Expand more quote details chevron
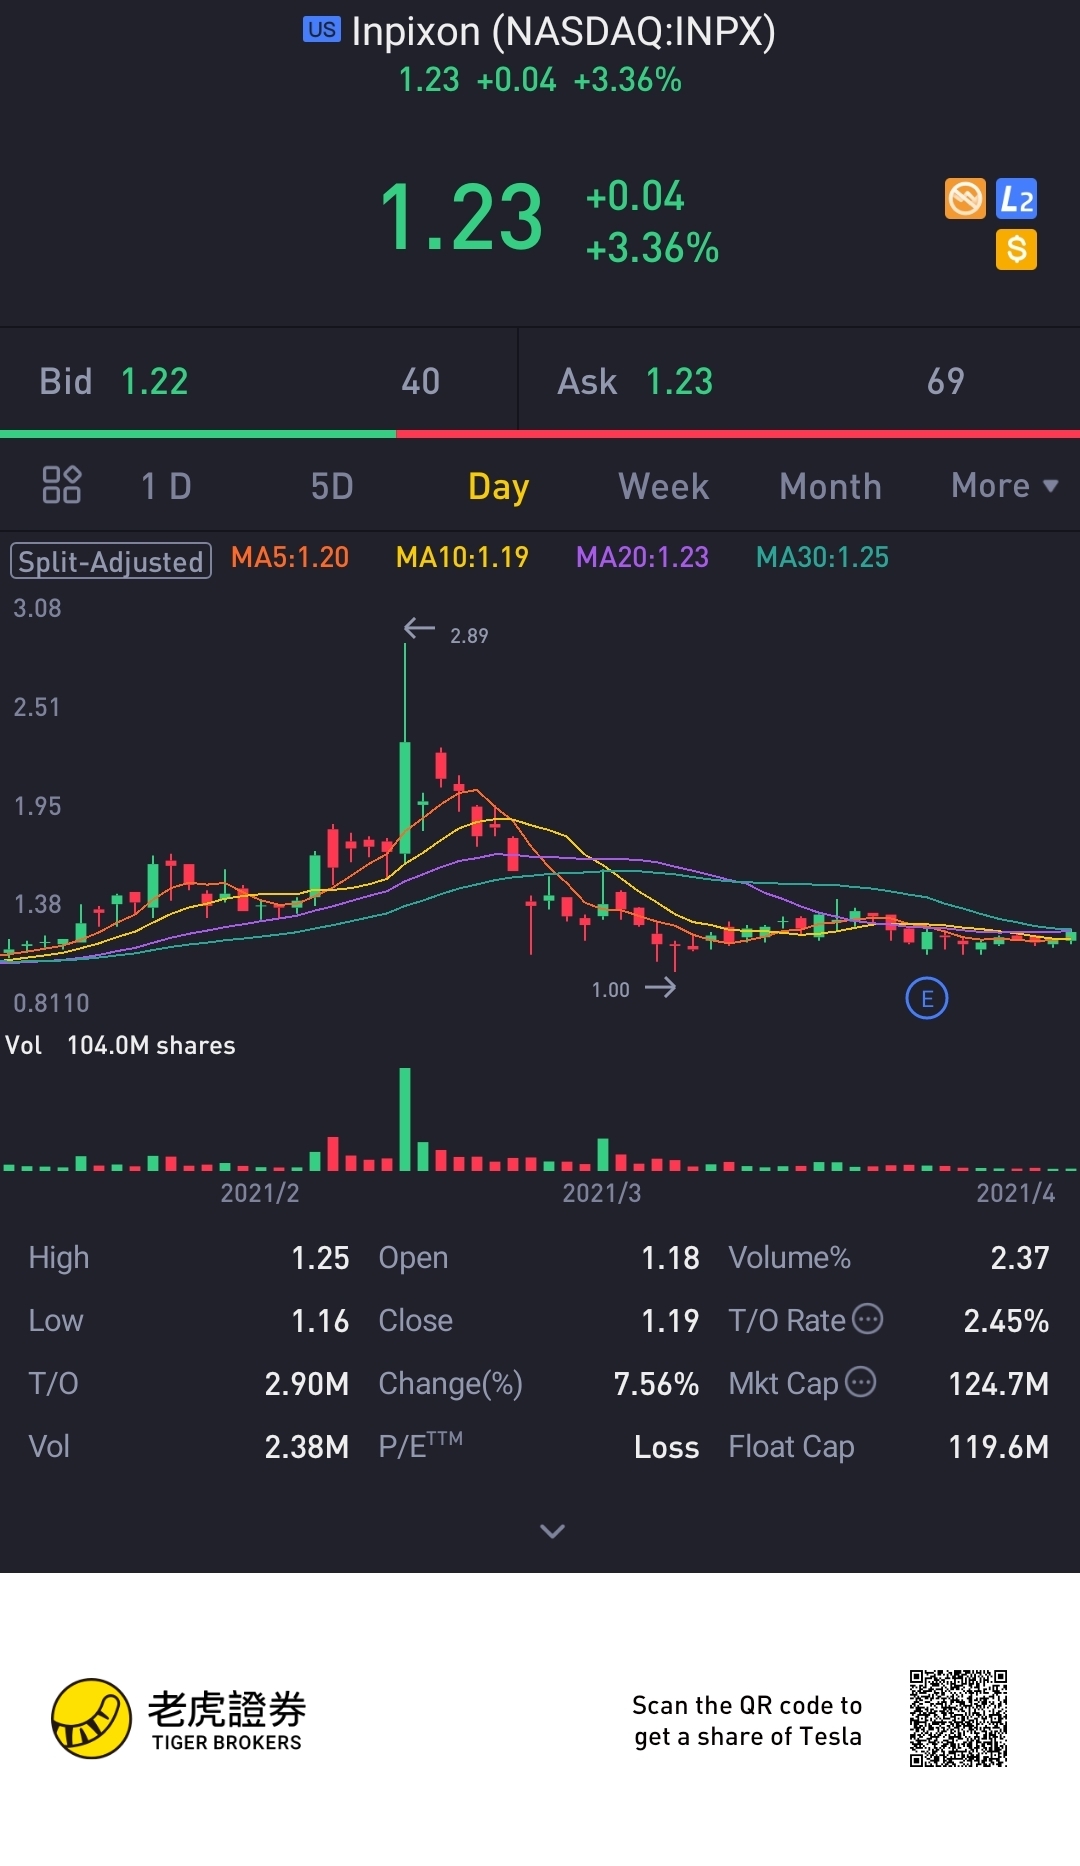1080x1866 pixels. click(552, 1531)
